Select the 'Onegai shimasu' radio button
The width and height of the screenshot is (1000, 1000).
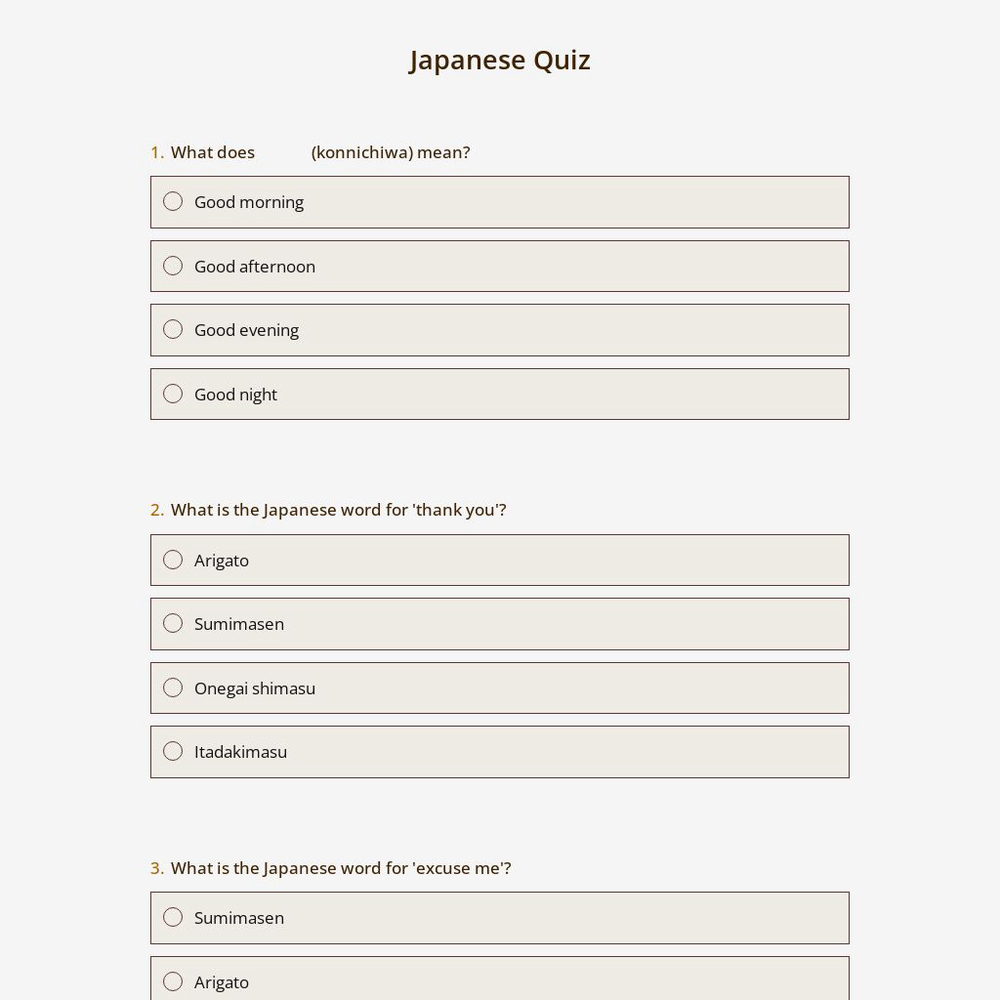click(173, 687)
